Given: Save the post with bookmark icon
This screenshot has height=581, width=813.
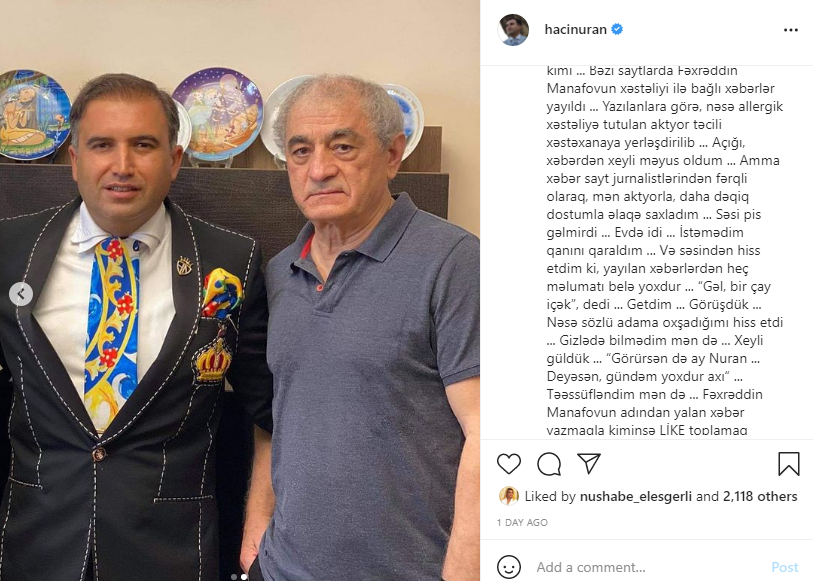Looking at the screenshot, I should coord(789,463).
